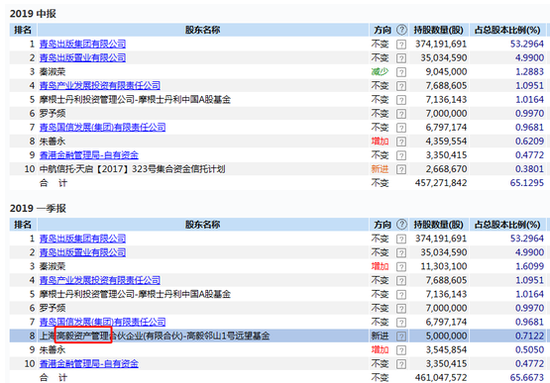Select the share count 2,668,670

446,169
